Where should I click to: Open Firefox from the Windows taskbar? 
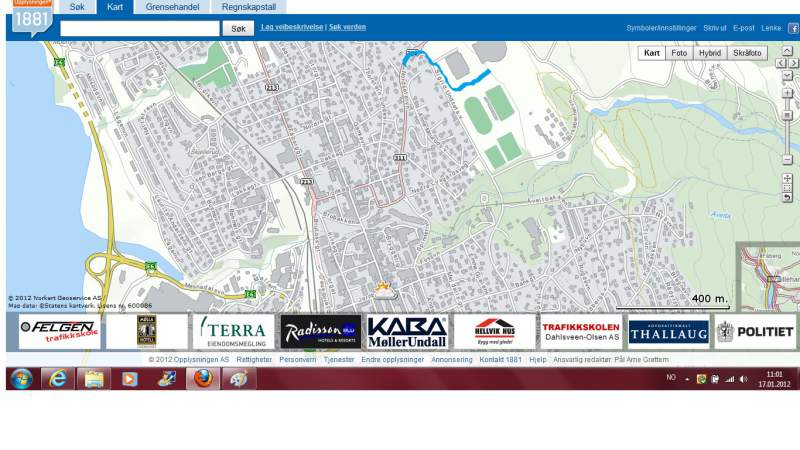tap(201, 379)
